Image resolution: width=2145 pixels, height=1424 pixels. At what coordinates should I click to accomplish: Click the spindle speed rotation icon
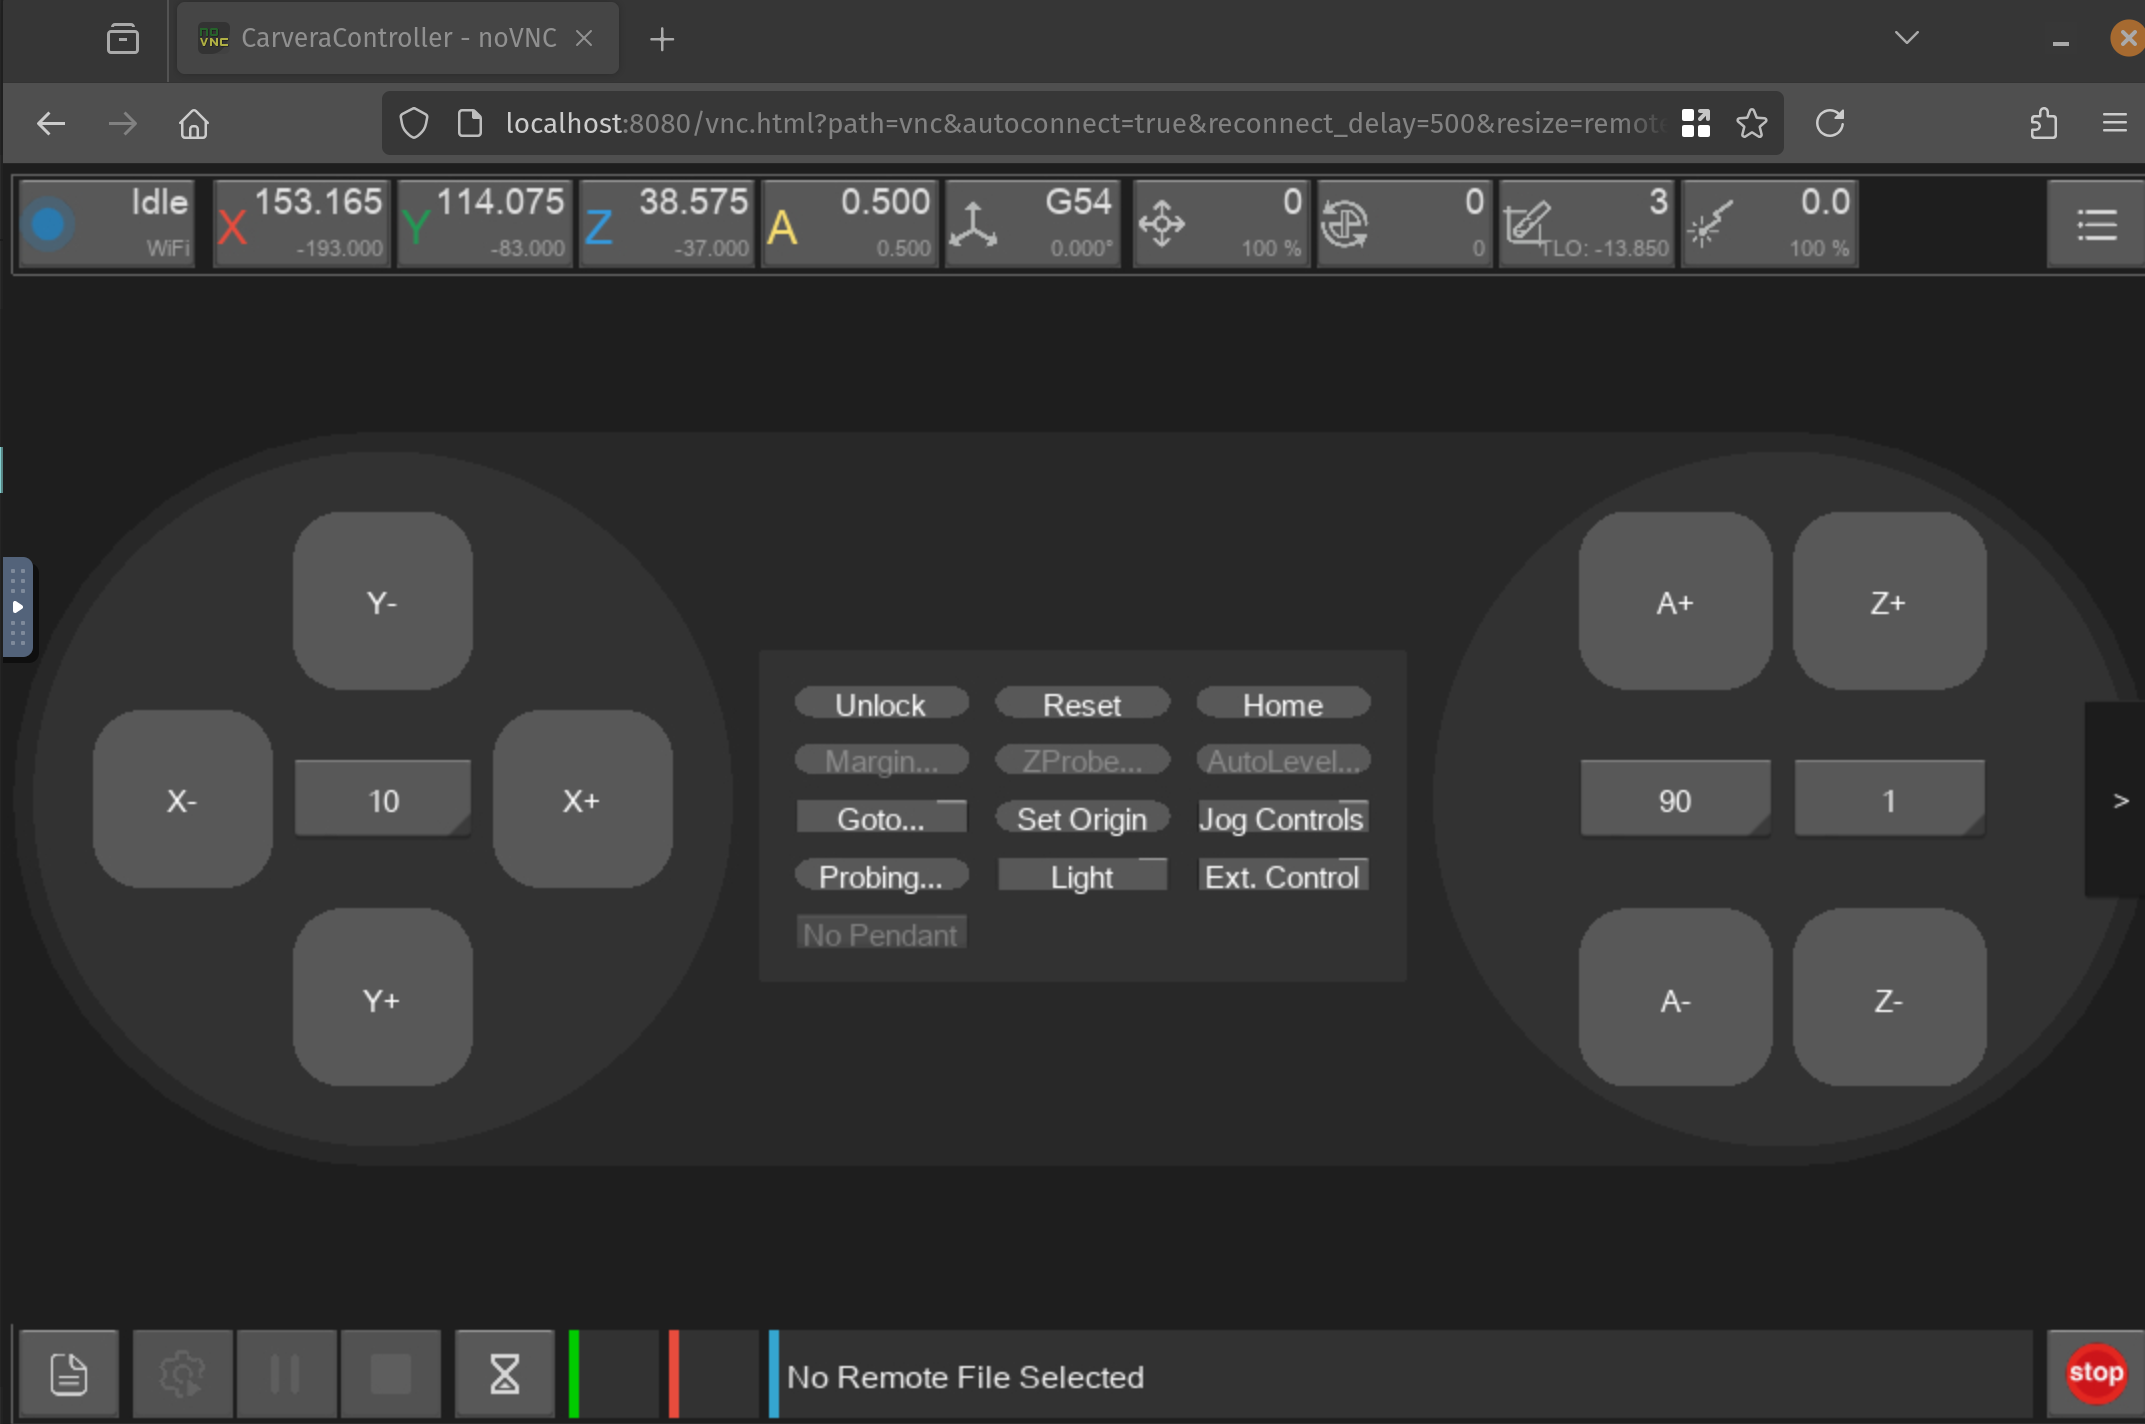coord(1344,224)
